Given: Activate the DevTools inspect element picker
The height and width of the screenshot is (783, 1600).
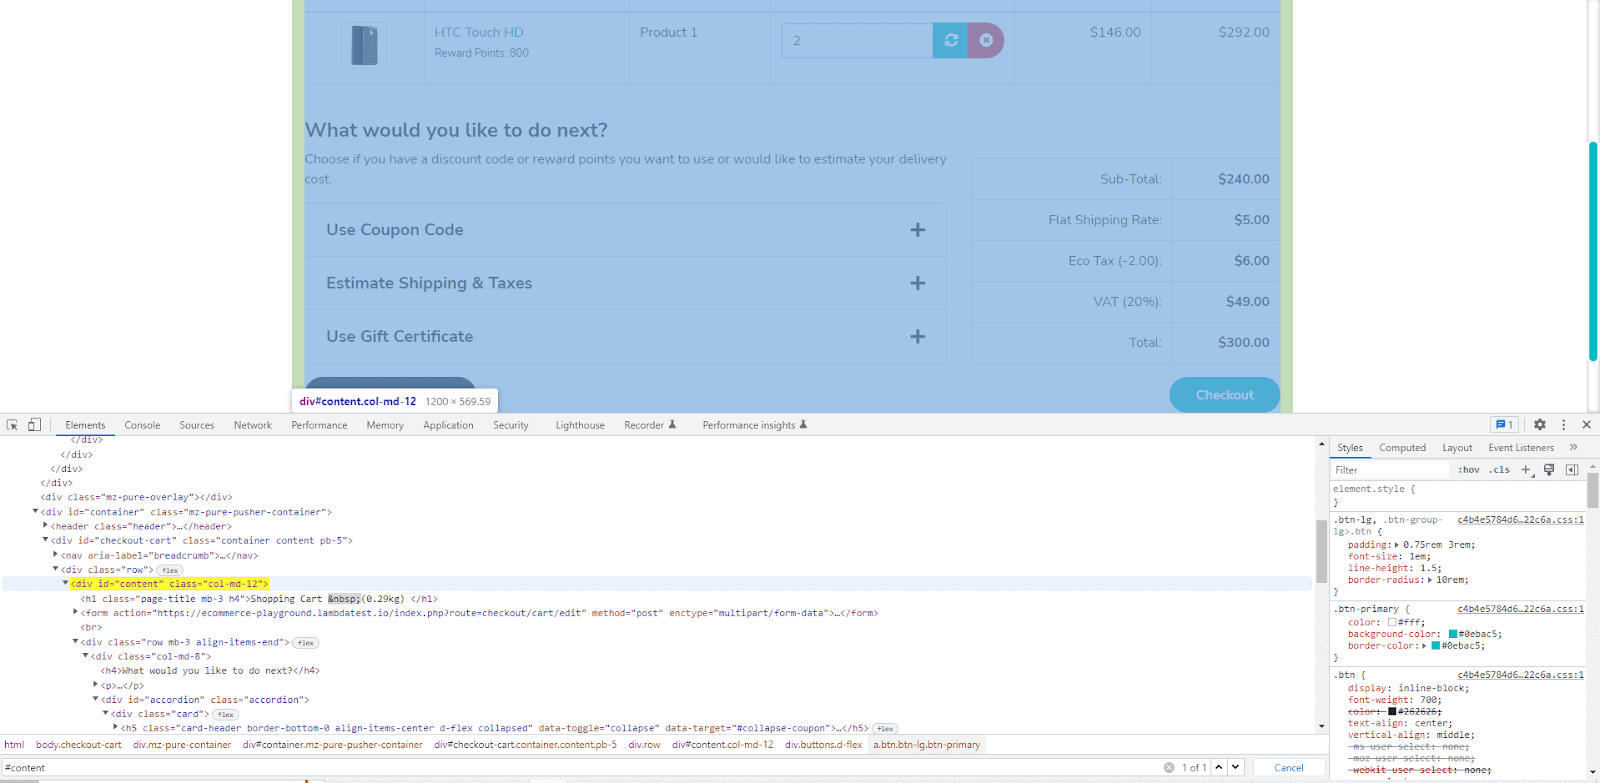Looking at the screenshot, I should [x=12, y=425].
